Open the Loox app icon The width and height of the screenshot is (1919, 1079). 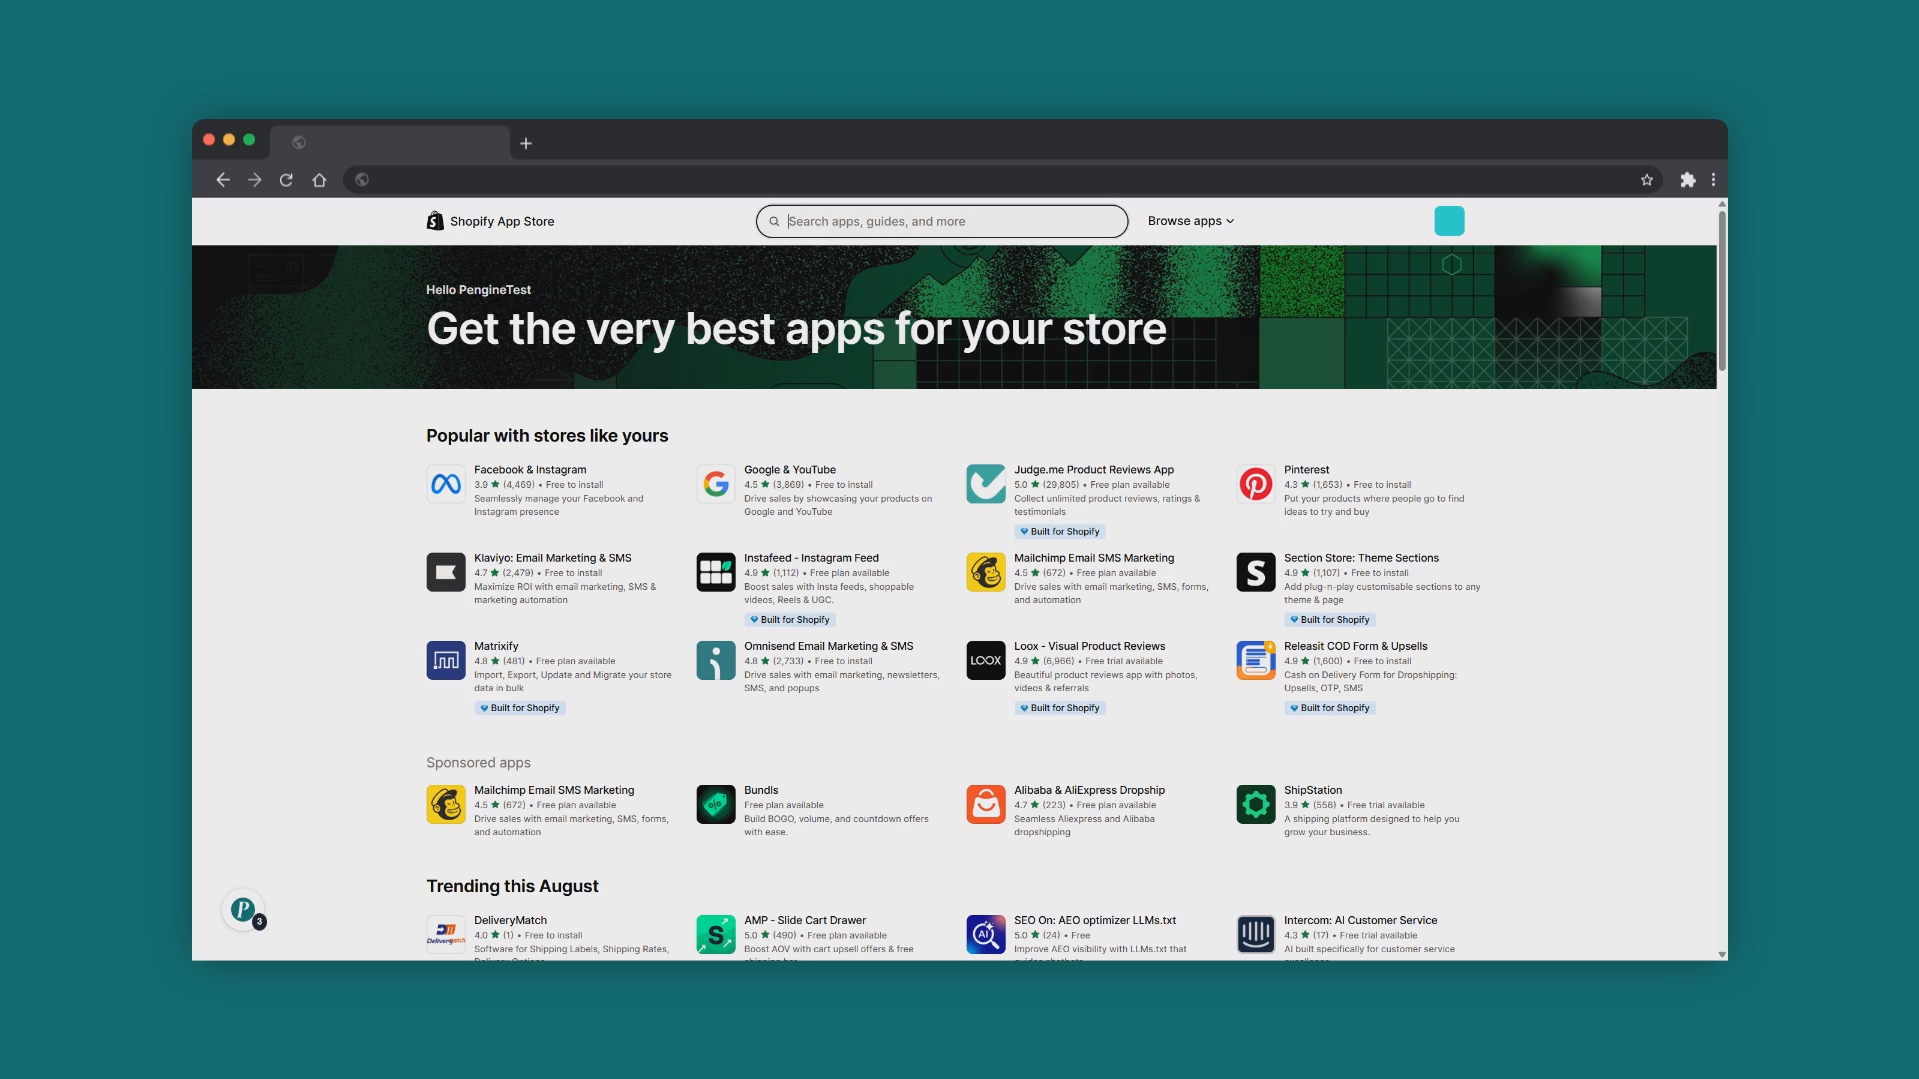coord(986,661)
